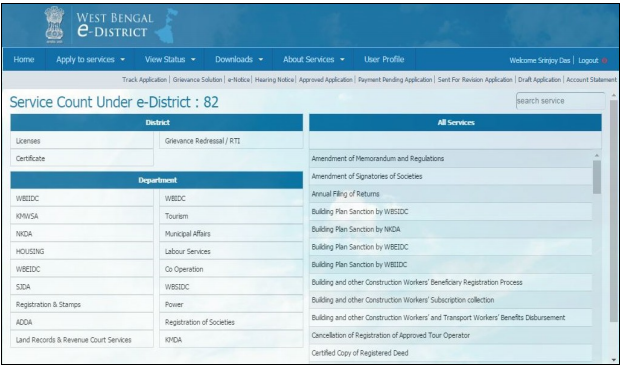Viewport: 621px width, 366px height.
Task: Select Grievance Redressal / RTI category
Action: [x=231, y=141]
